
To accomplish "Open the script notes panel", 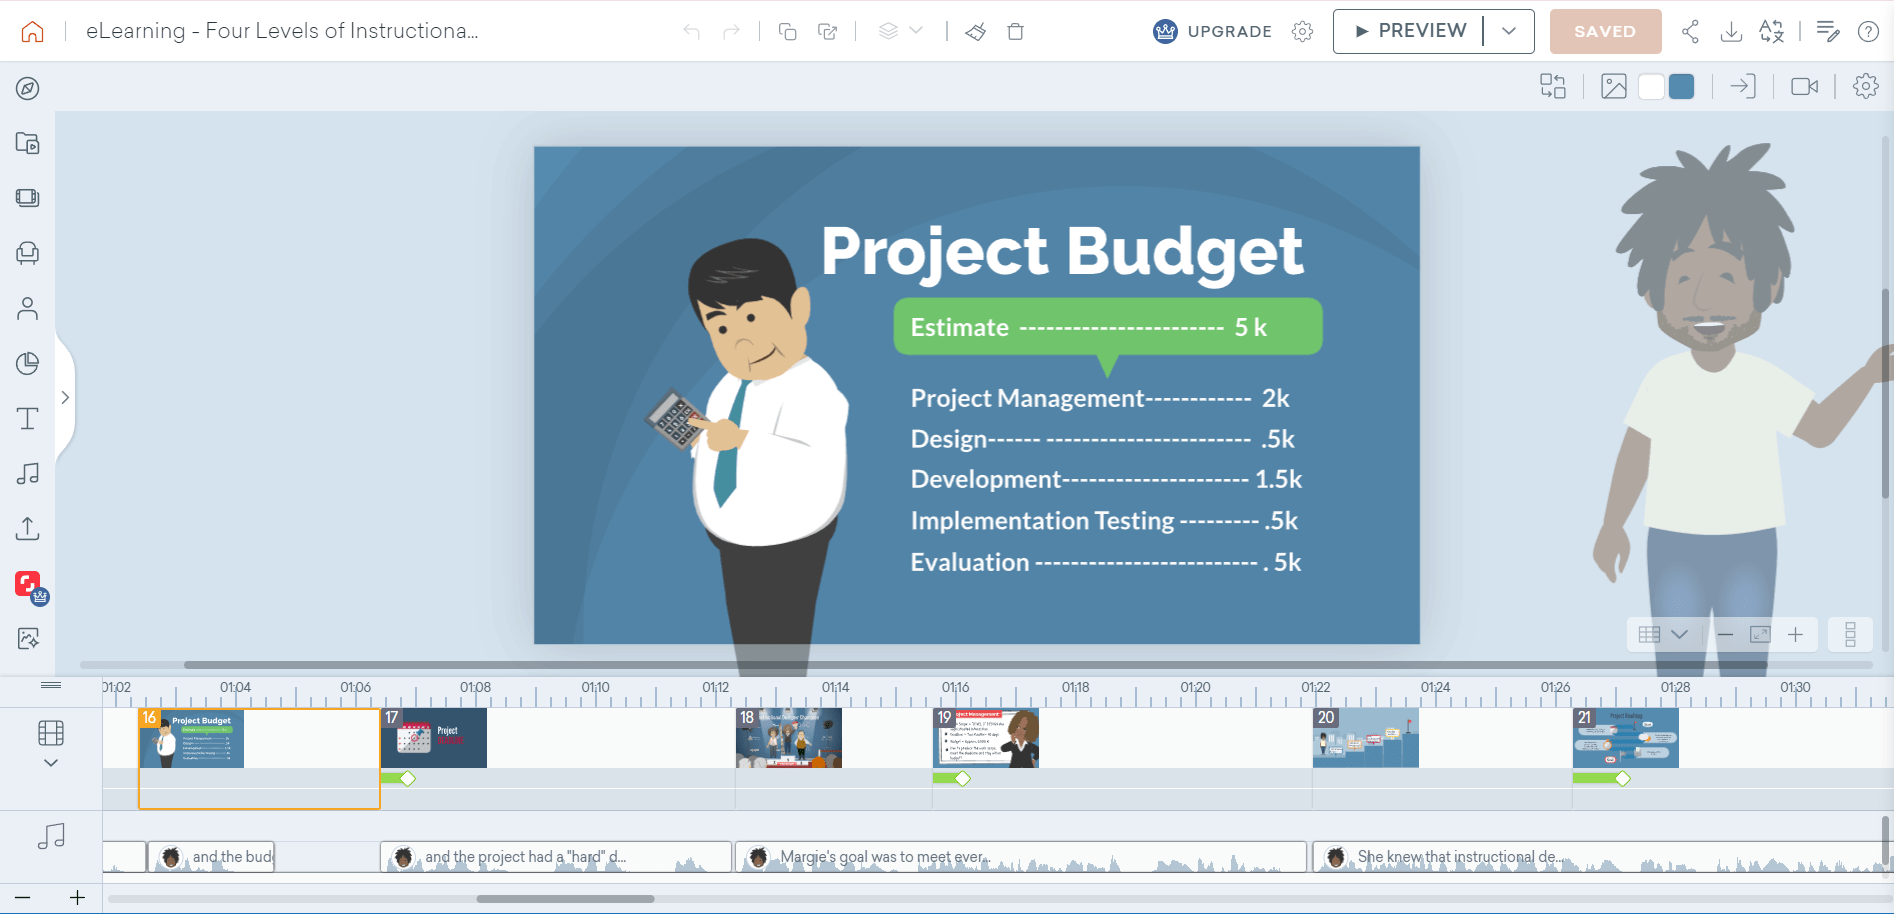I will point(1828,31).
